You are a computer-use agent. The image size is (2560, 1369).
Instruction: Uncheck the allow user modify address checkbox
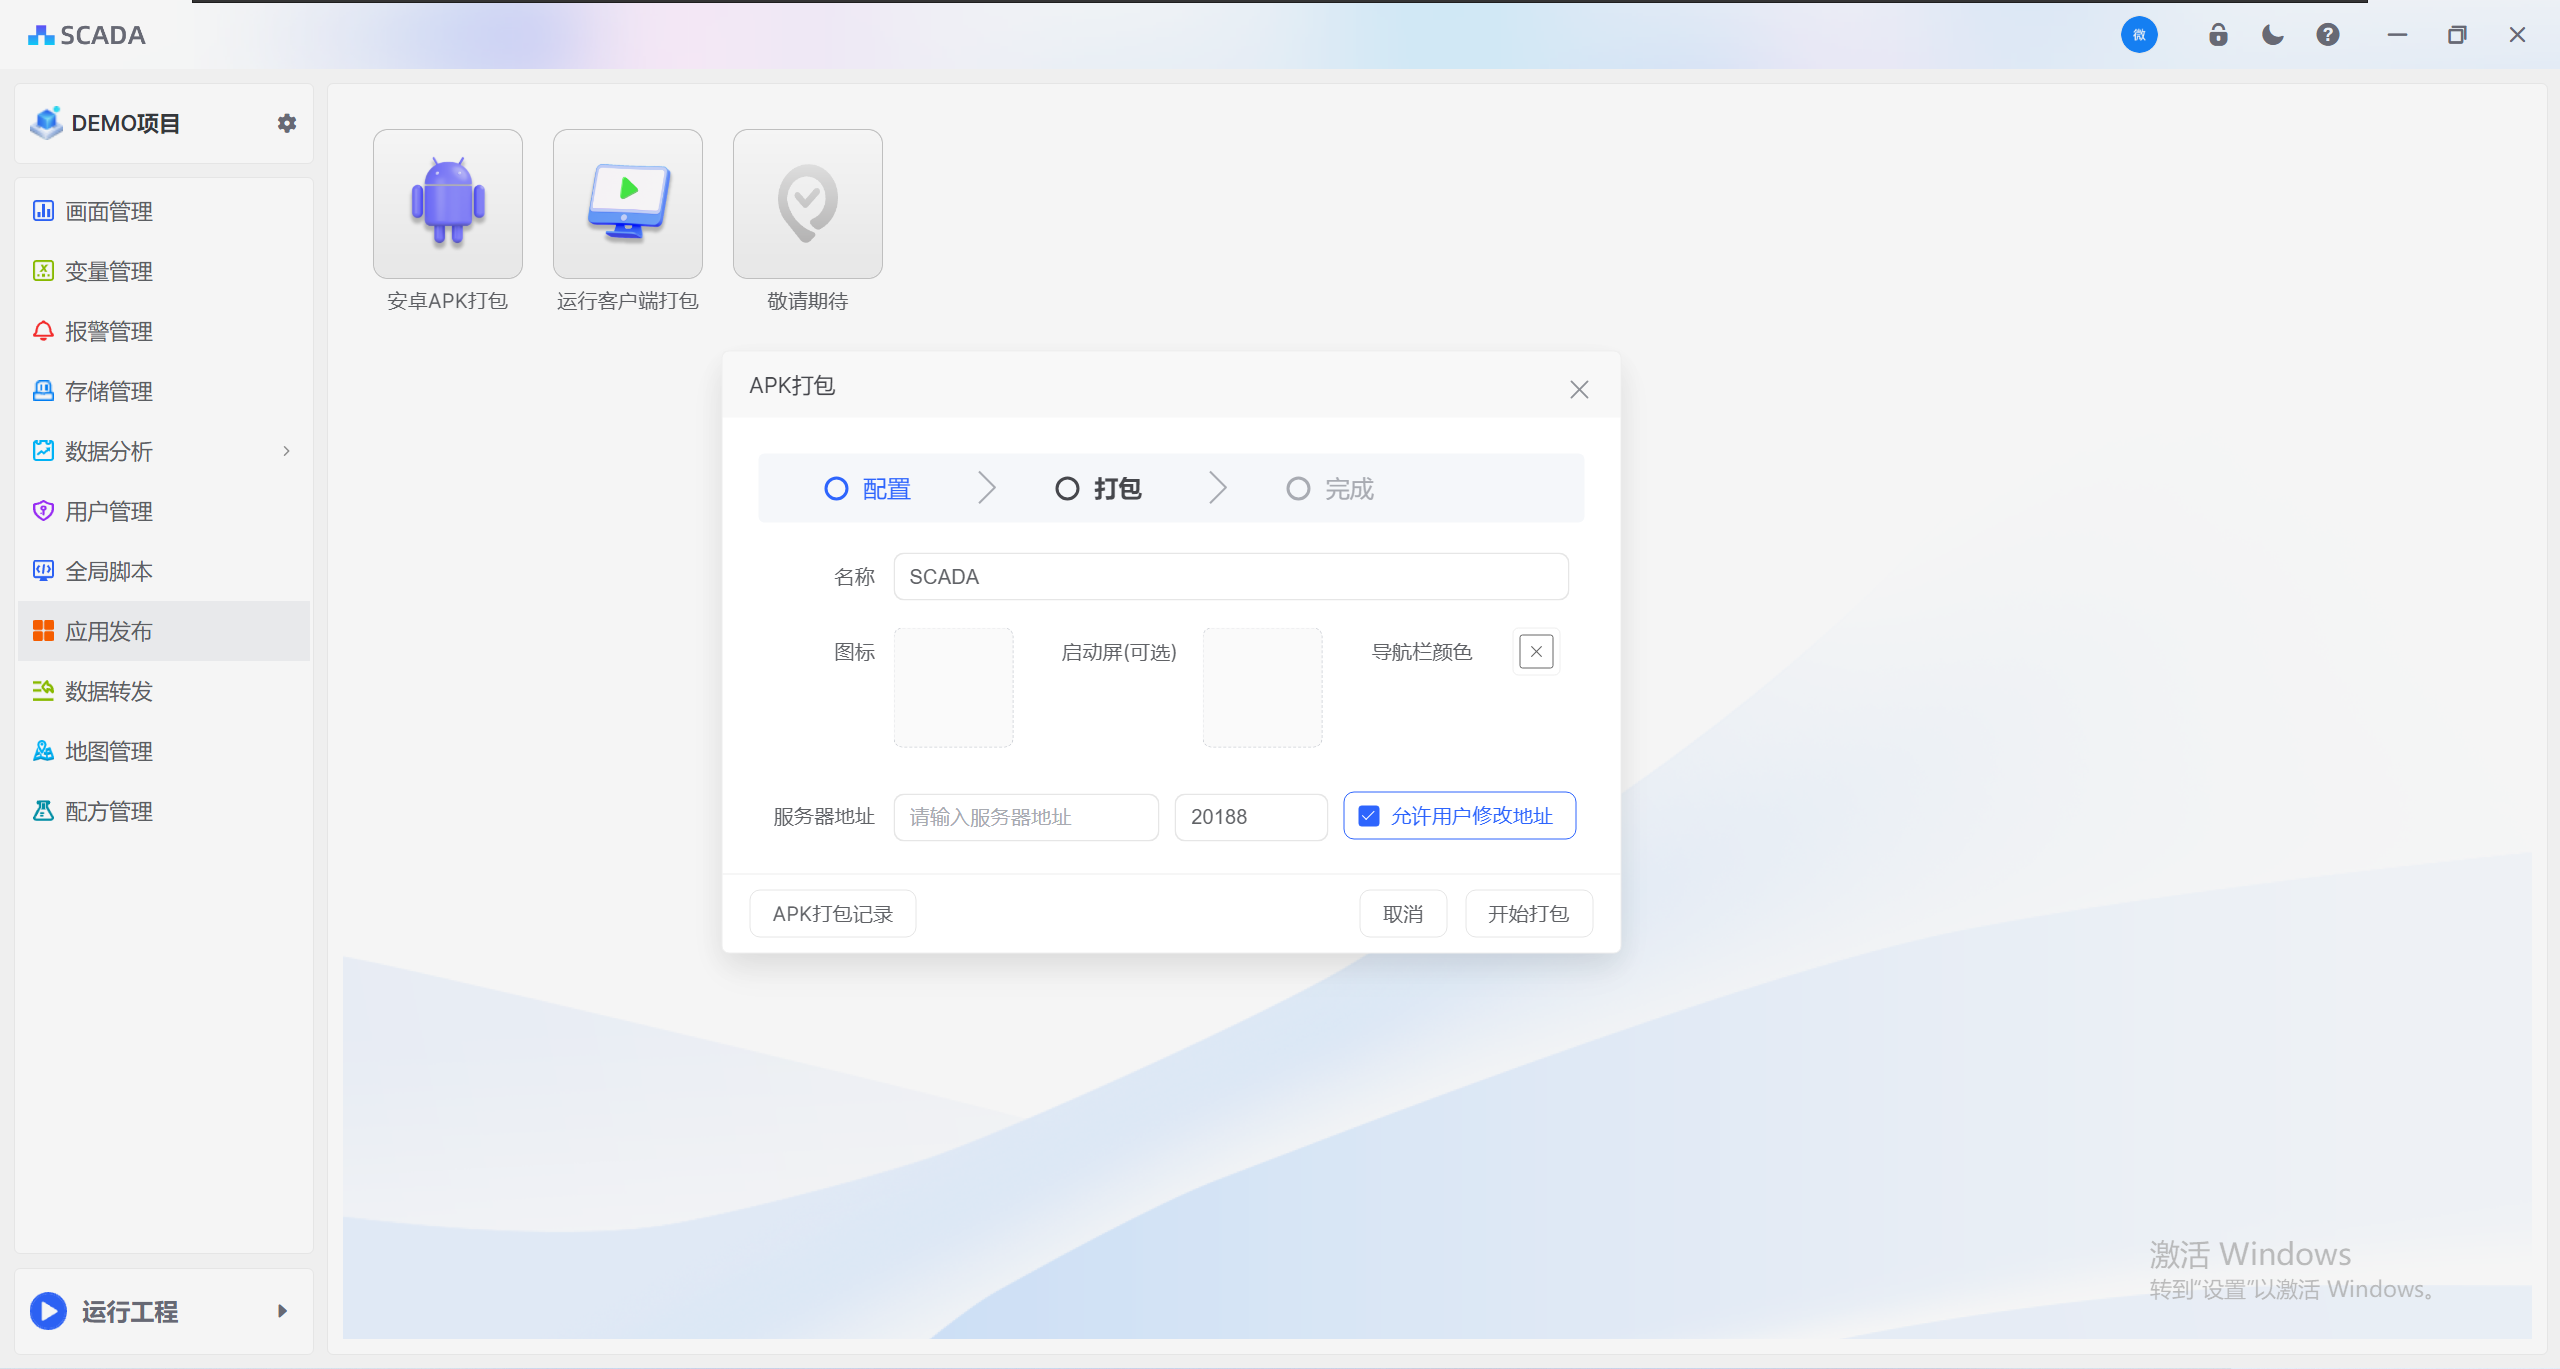[1369, 816]
